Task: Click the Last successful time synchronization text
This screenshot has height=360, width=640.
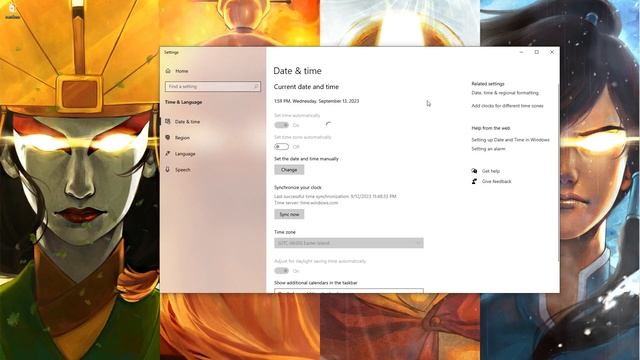Action: pyautogui.click(x=335, y=196)
